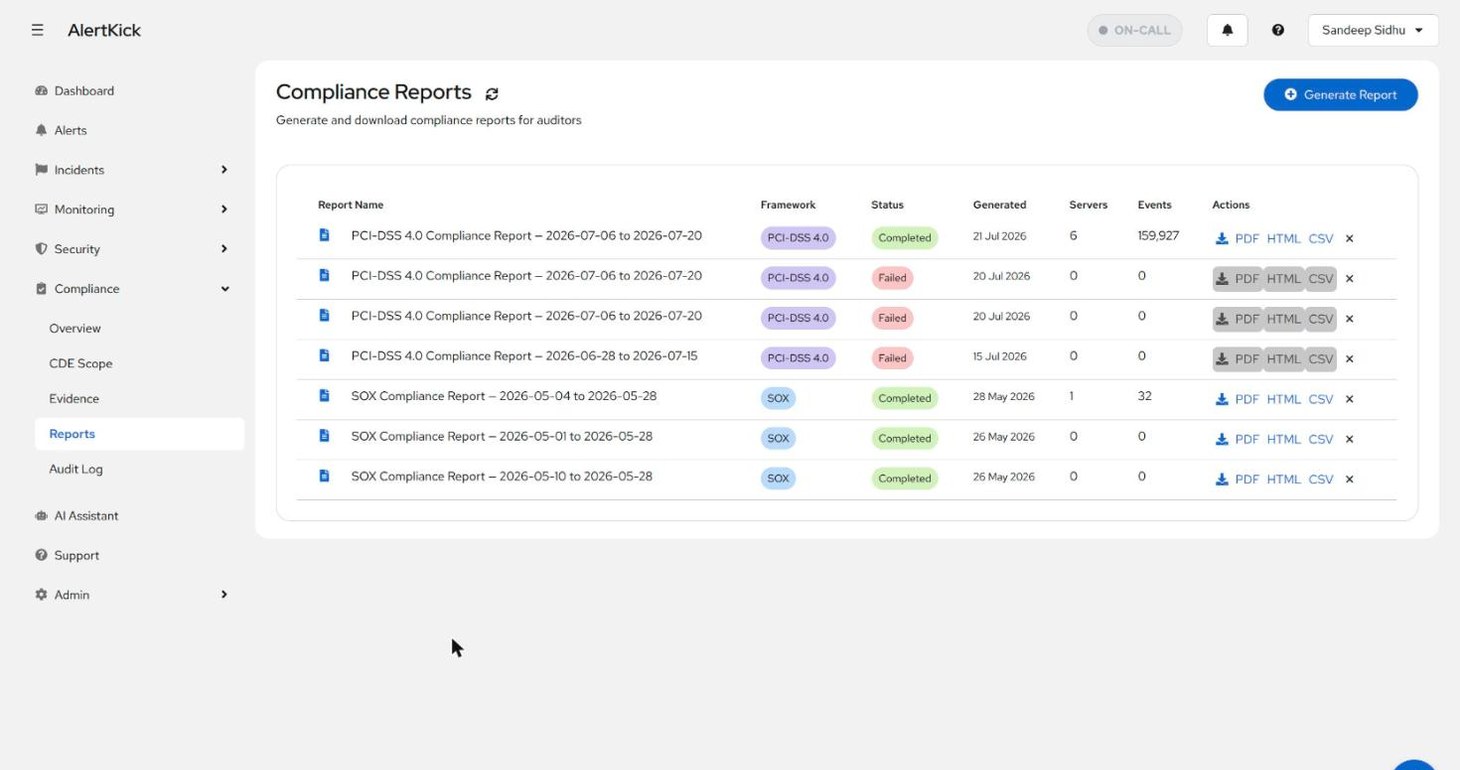Open the Sandeep Sidhu user dropdown

click(1372, 30)
